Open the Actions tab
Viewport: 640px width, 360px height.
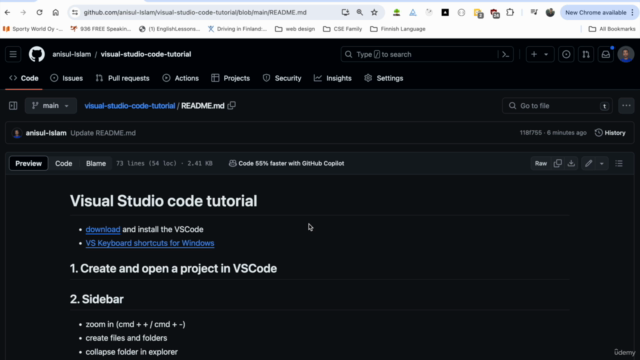click(x=180, y=78)
